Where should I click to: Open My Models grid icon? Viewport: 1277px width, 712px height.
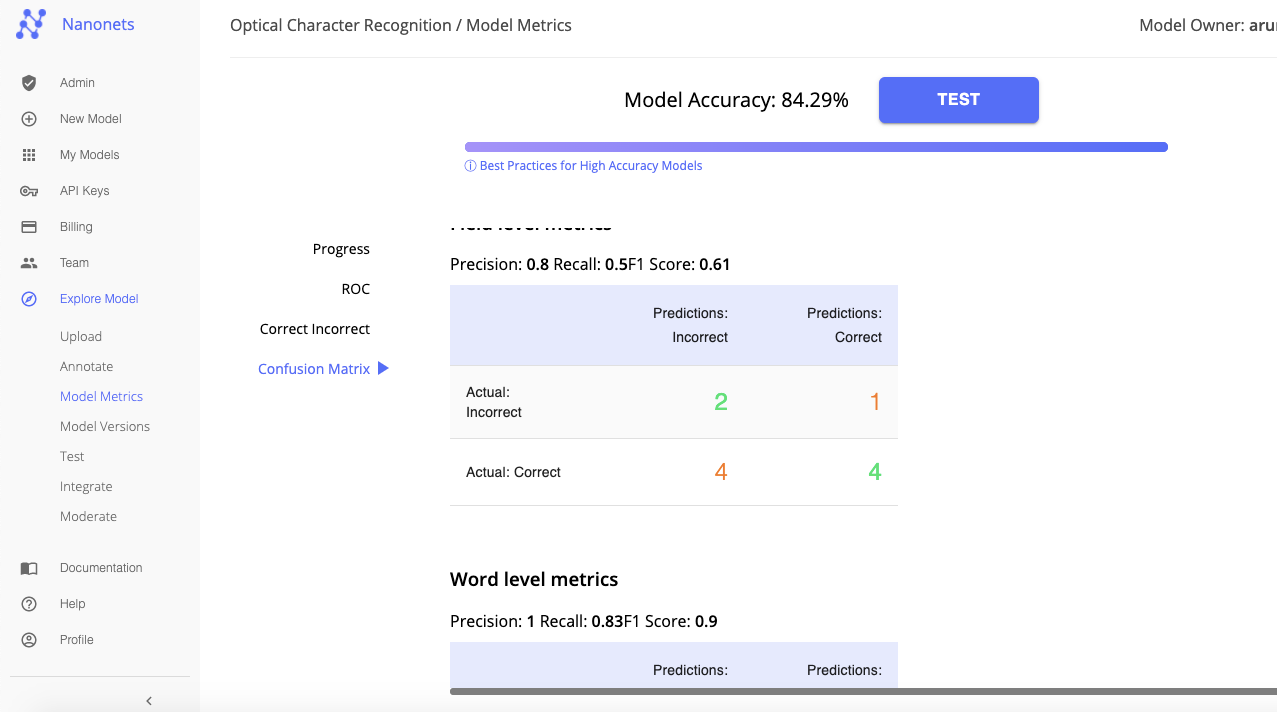29,155
